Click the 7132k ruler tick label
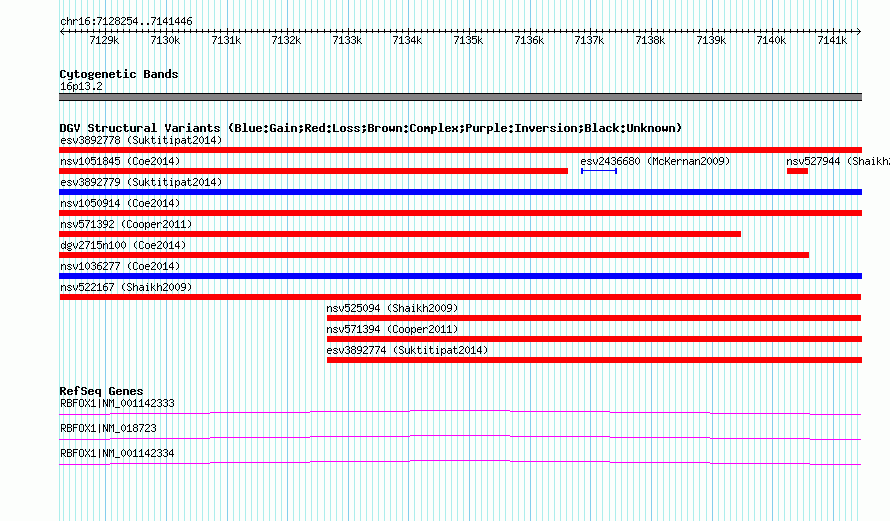Image resolution: width=890 pixels, height=521 pixels. (286, 40)
